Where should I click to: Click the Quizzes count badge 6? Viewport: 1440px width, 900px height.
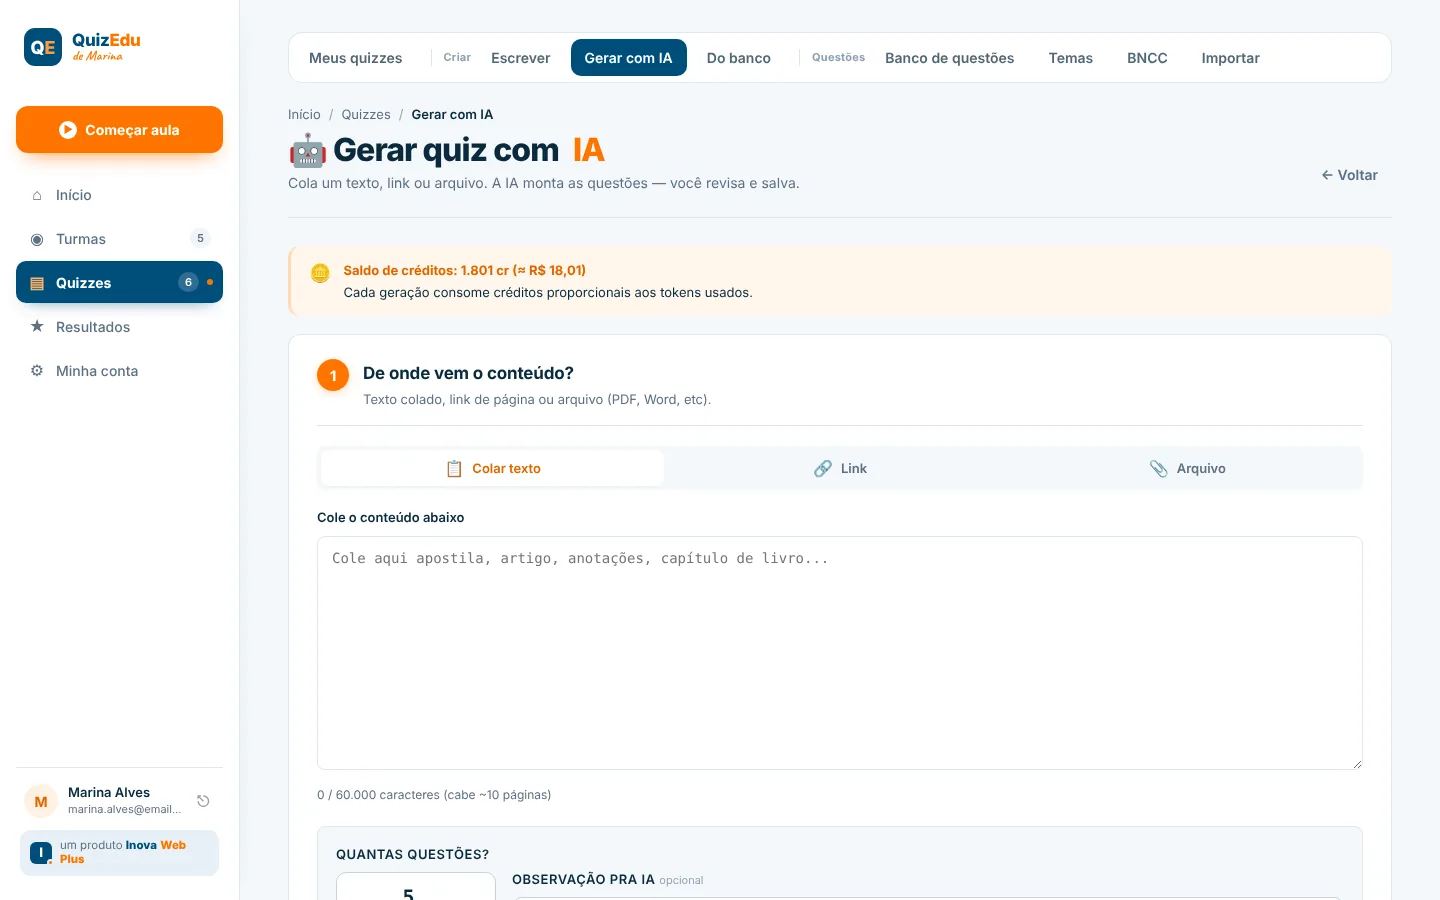188,282
